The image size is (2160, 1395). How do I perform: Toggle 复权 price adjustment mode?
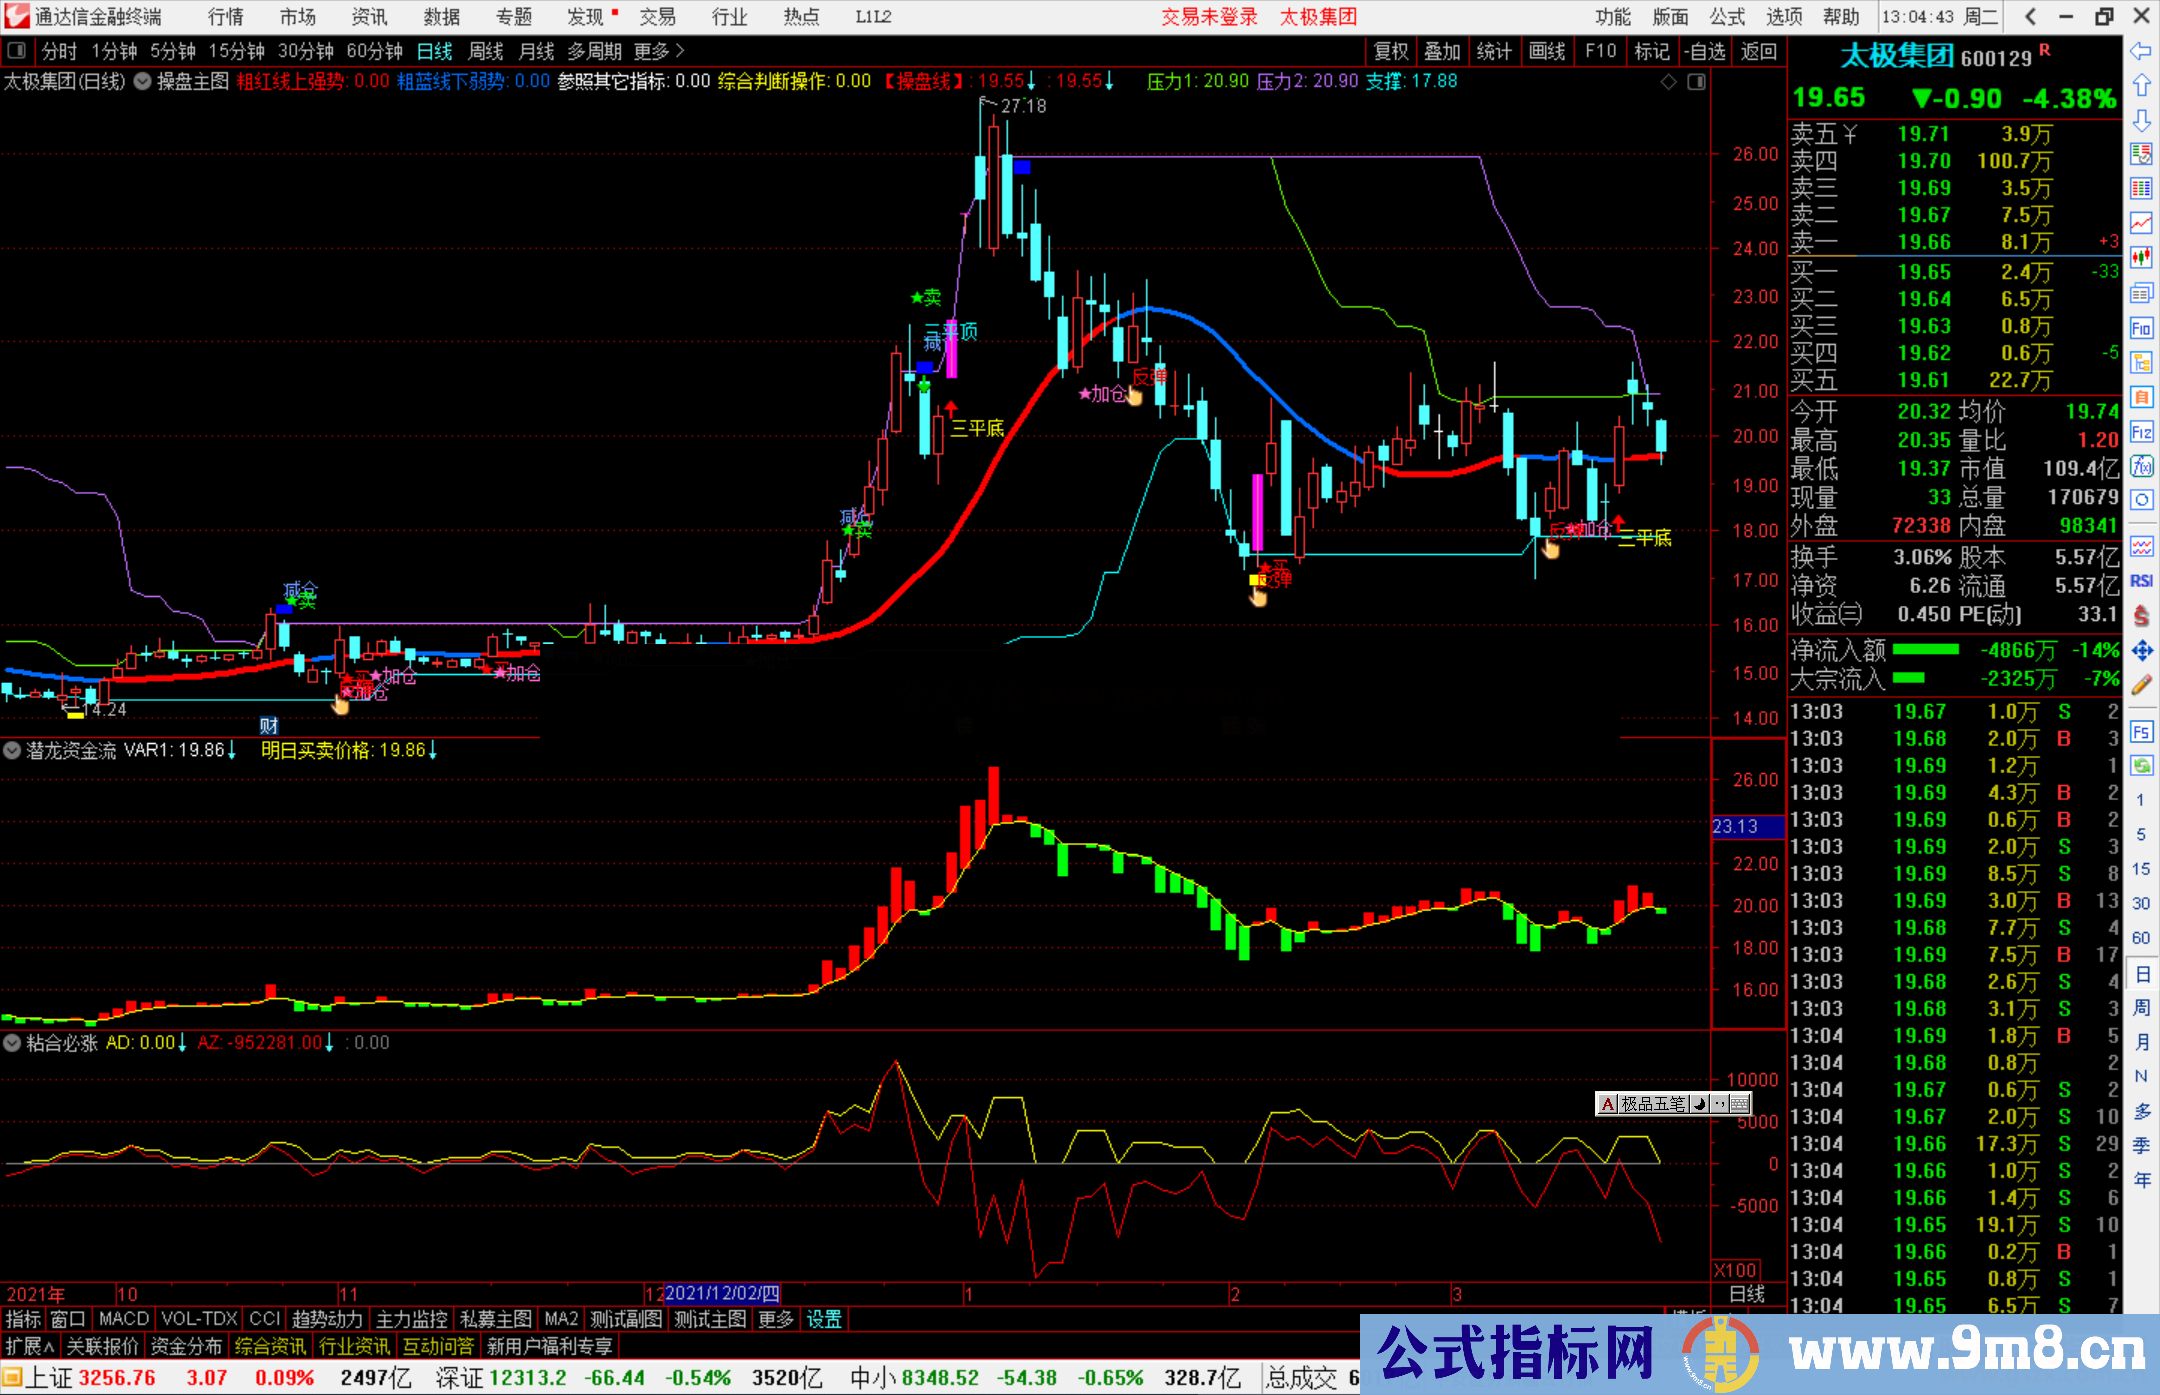pyautogui.click(x=1391, y=51)
